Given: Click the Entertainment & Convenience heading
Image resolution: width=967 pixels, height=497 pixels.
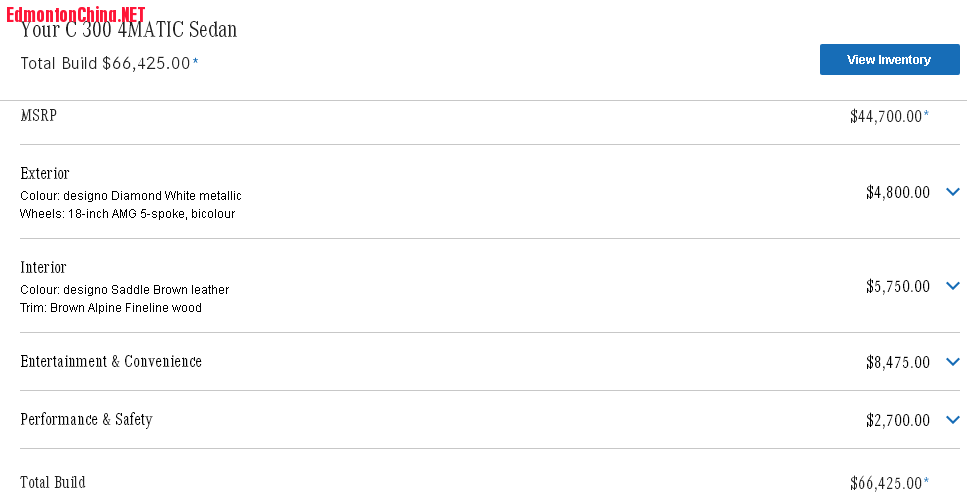Looking at the screenshot, I should tap(111, 361).
